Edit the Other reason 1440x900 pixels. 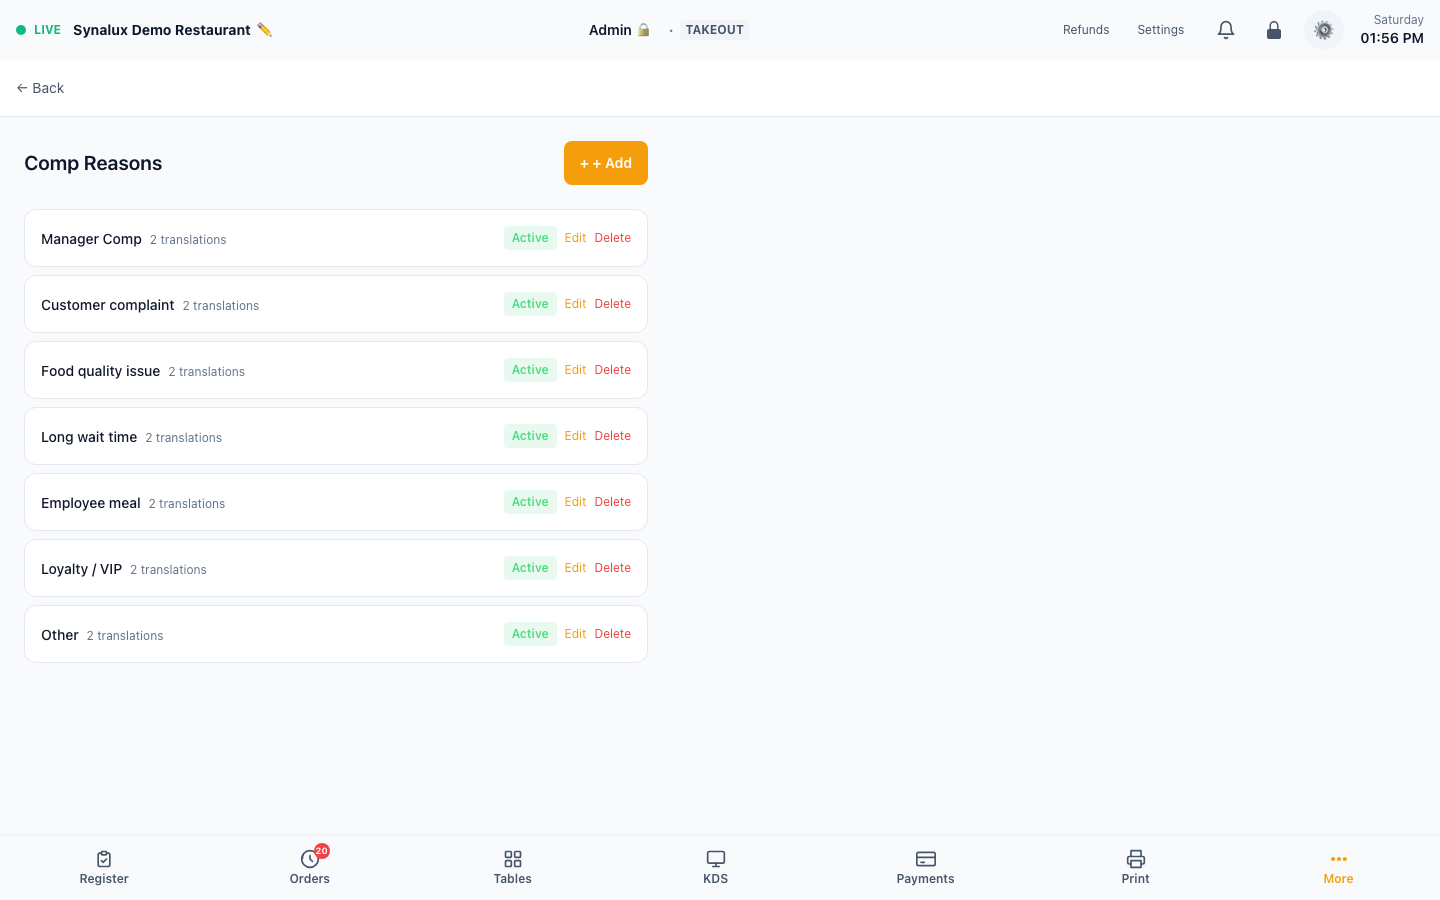[x=575, y=634]
